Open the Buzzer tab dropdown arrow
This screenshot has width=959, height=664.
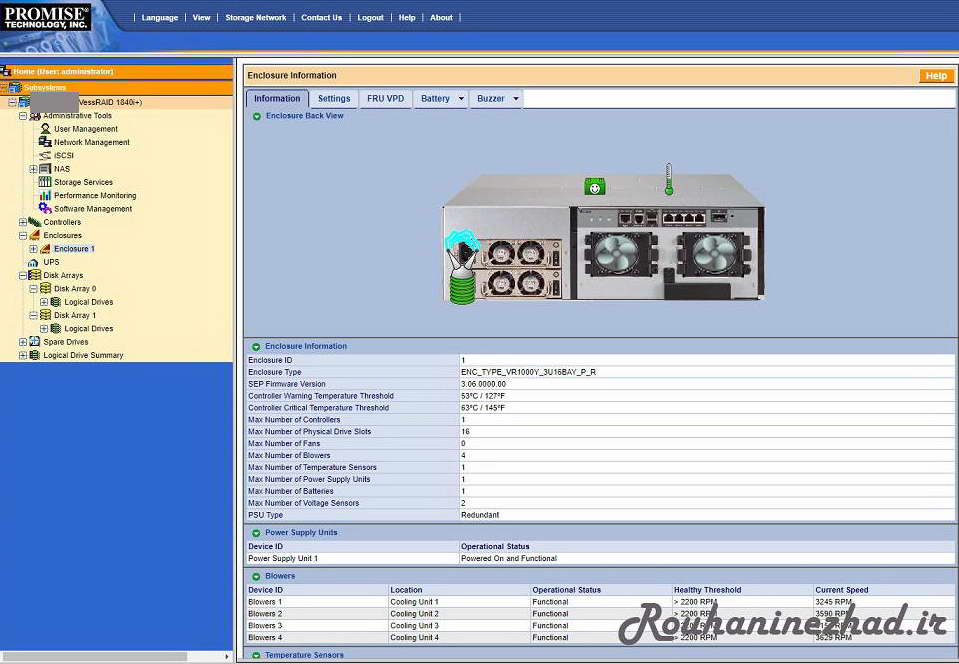tap(516, 99)
